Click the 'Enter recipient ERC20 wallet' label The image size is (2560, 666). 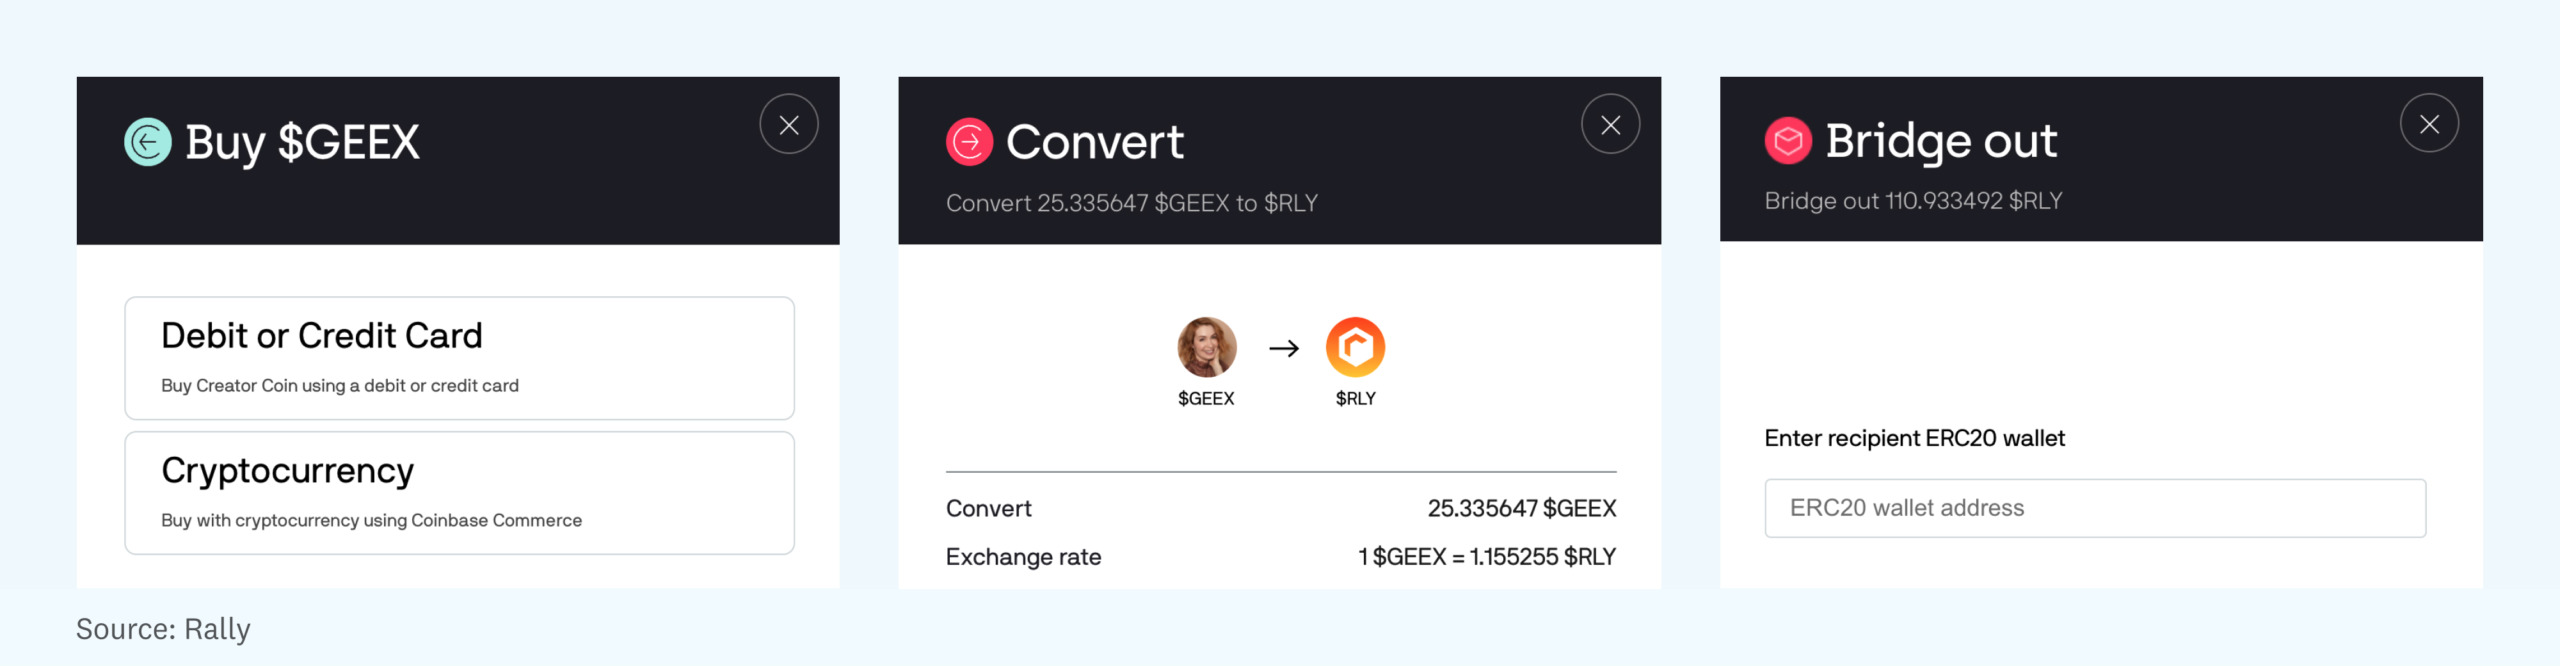(x=1914, y=438)
